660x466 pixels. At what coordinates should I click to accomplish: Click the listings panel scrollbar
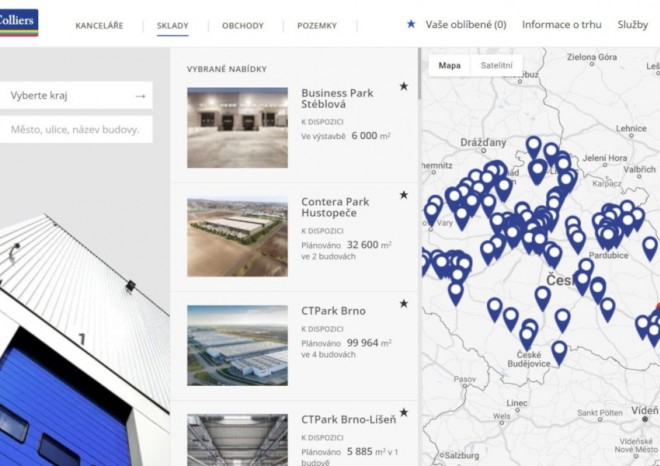419,74
